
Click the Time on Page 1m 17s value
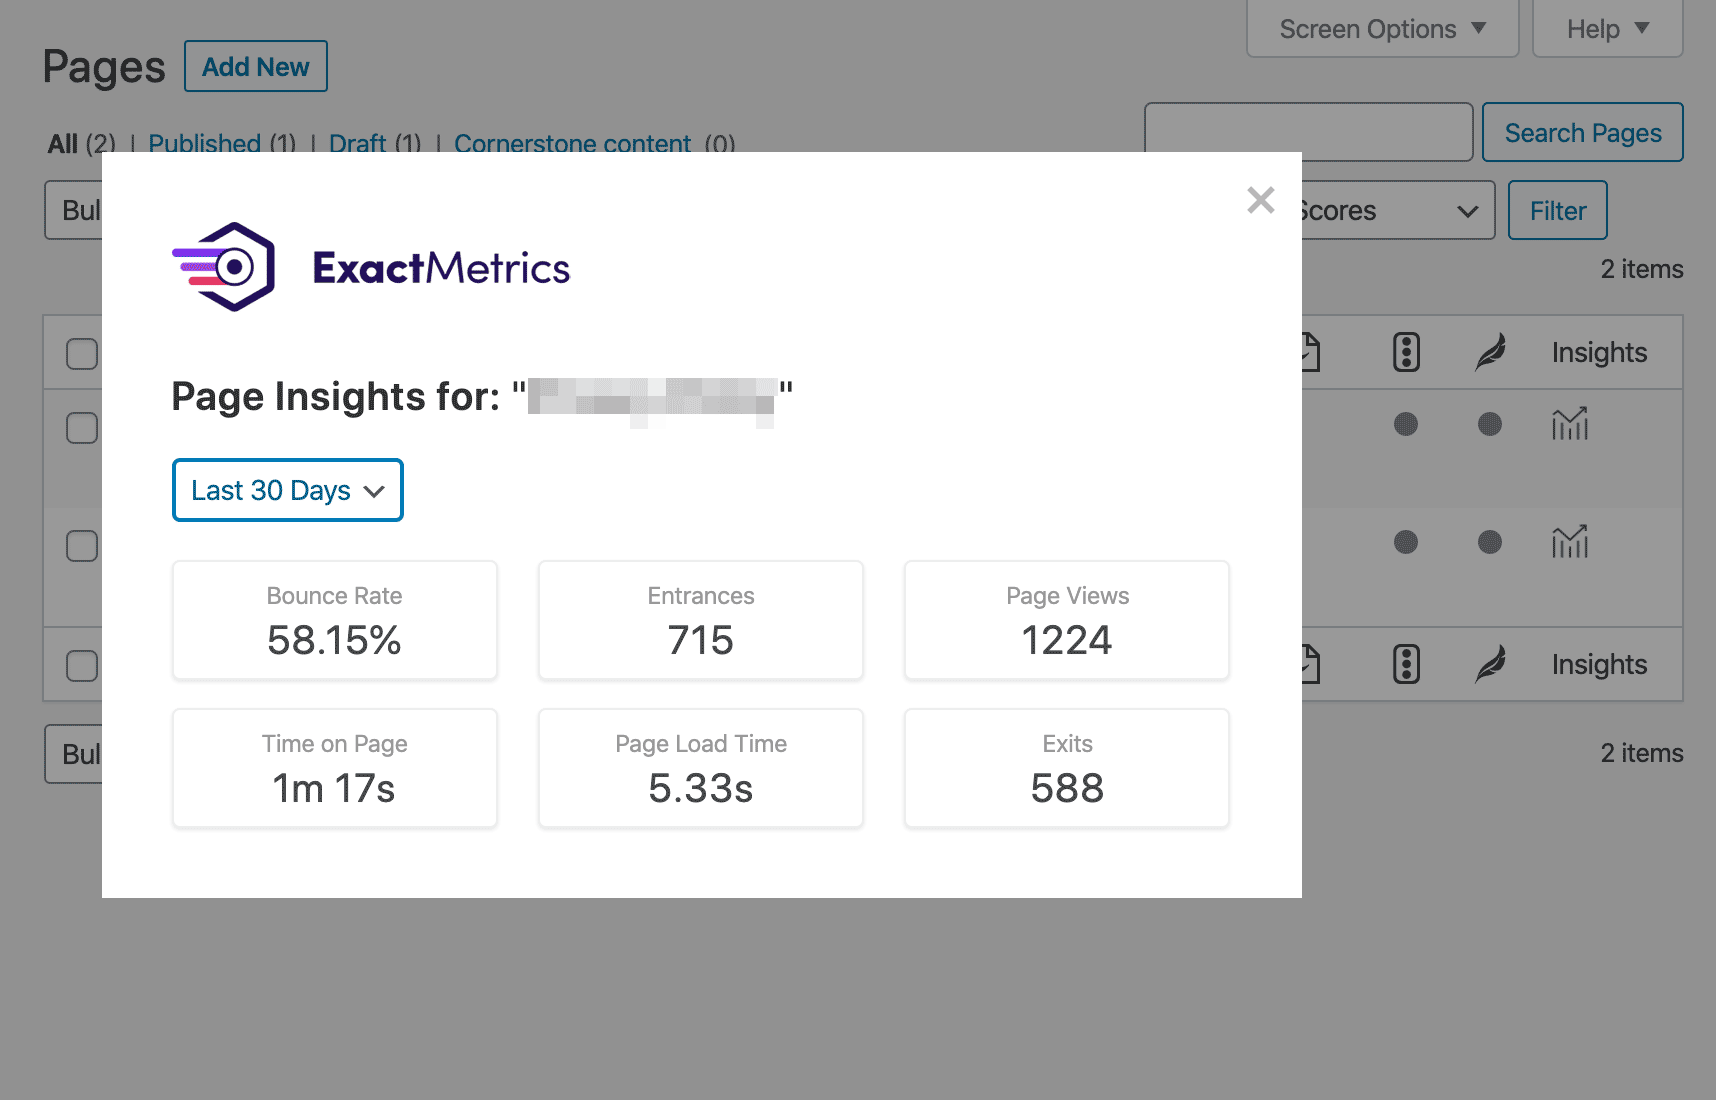click(334, 788)
